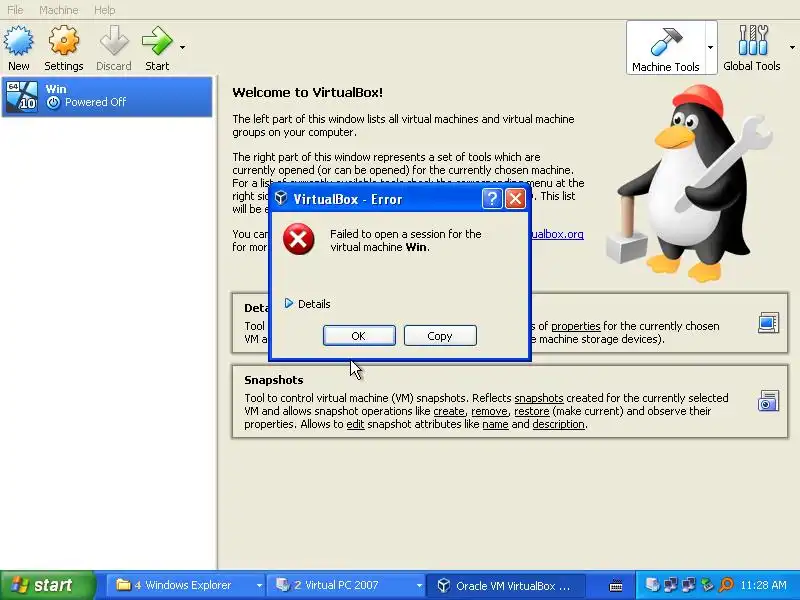The width and height of the screenshot is (800, 600).
Task: Click the 'remove' link in Snapshots description
Action: (x=489, y=411)
